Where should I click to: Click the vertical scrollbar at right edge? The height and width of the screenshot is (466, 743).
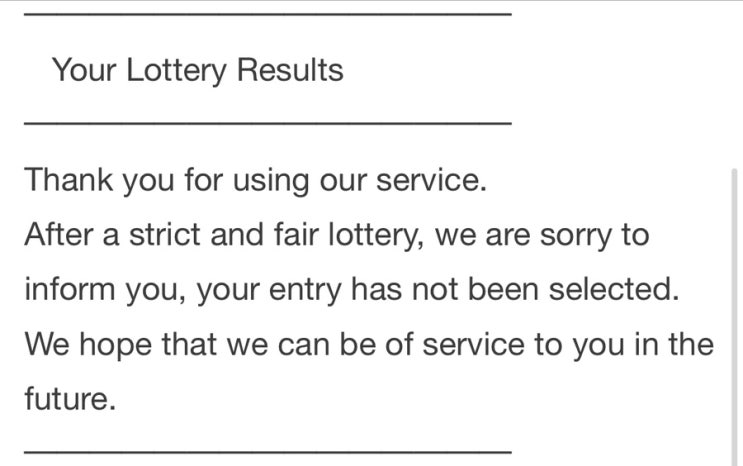click(x=735, y=317)
